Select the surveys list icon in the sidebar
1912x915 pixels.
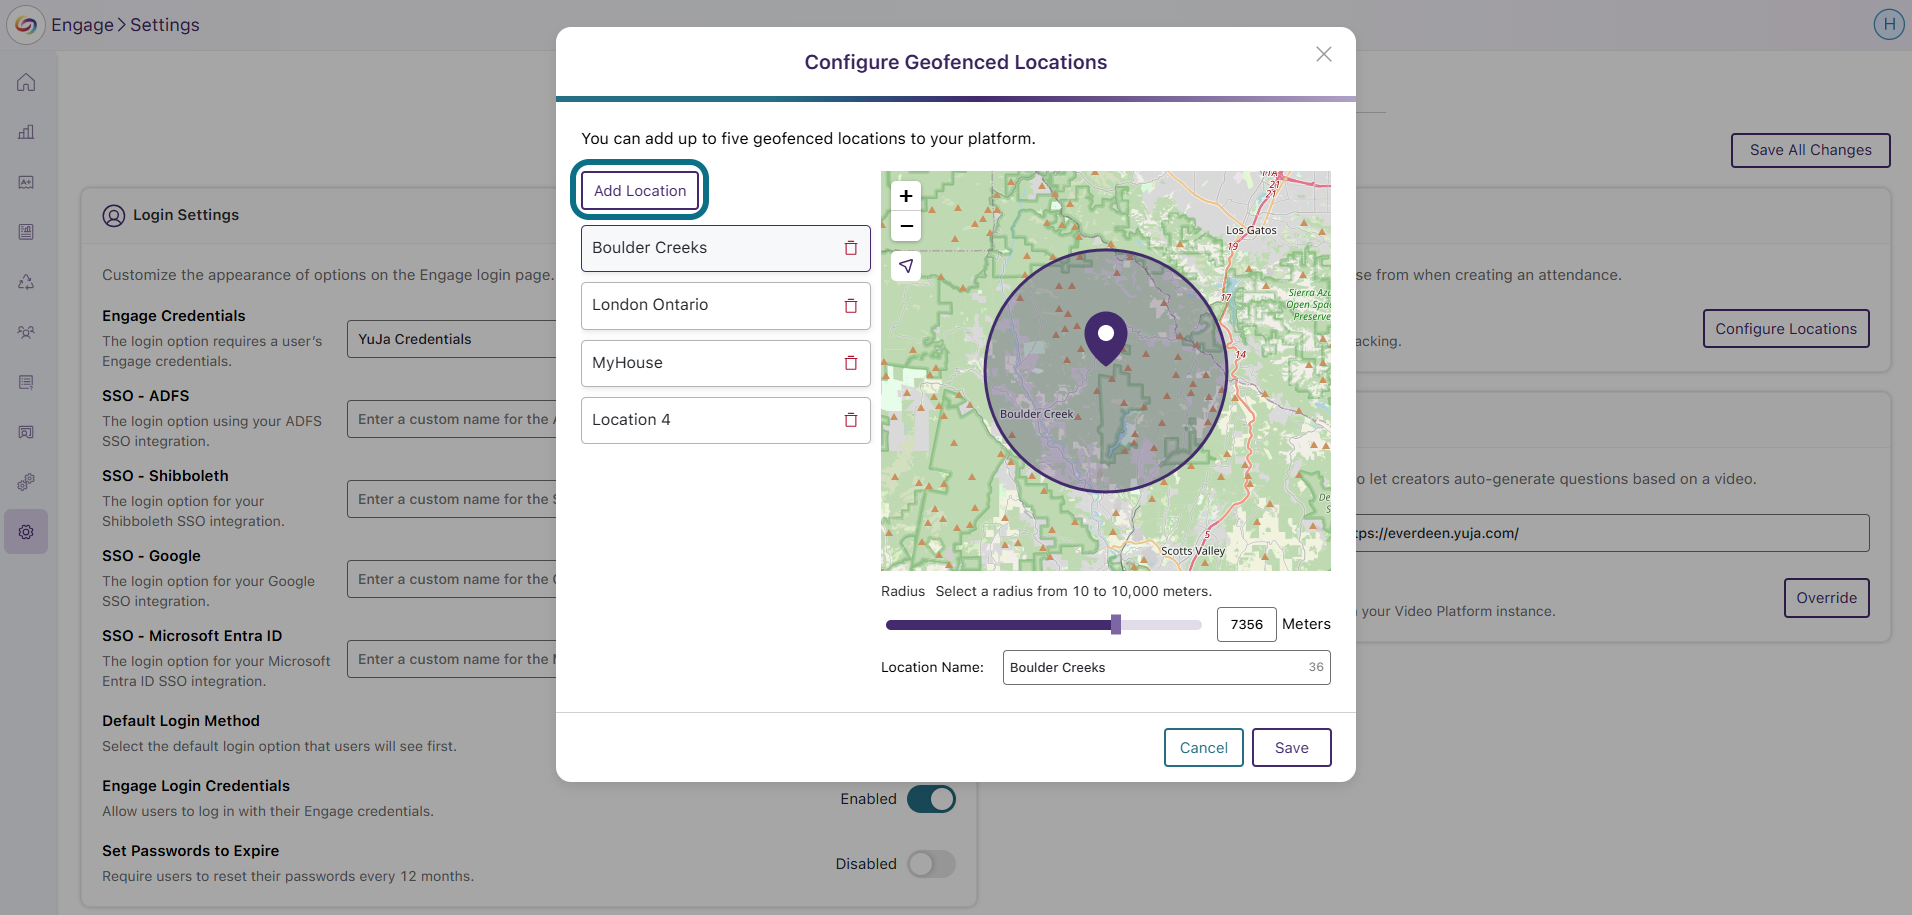coord(26,382)
